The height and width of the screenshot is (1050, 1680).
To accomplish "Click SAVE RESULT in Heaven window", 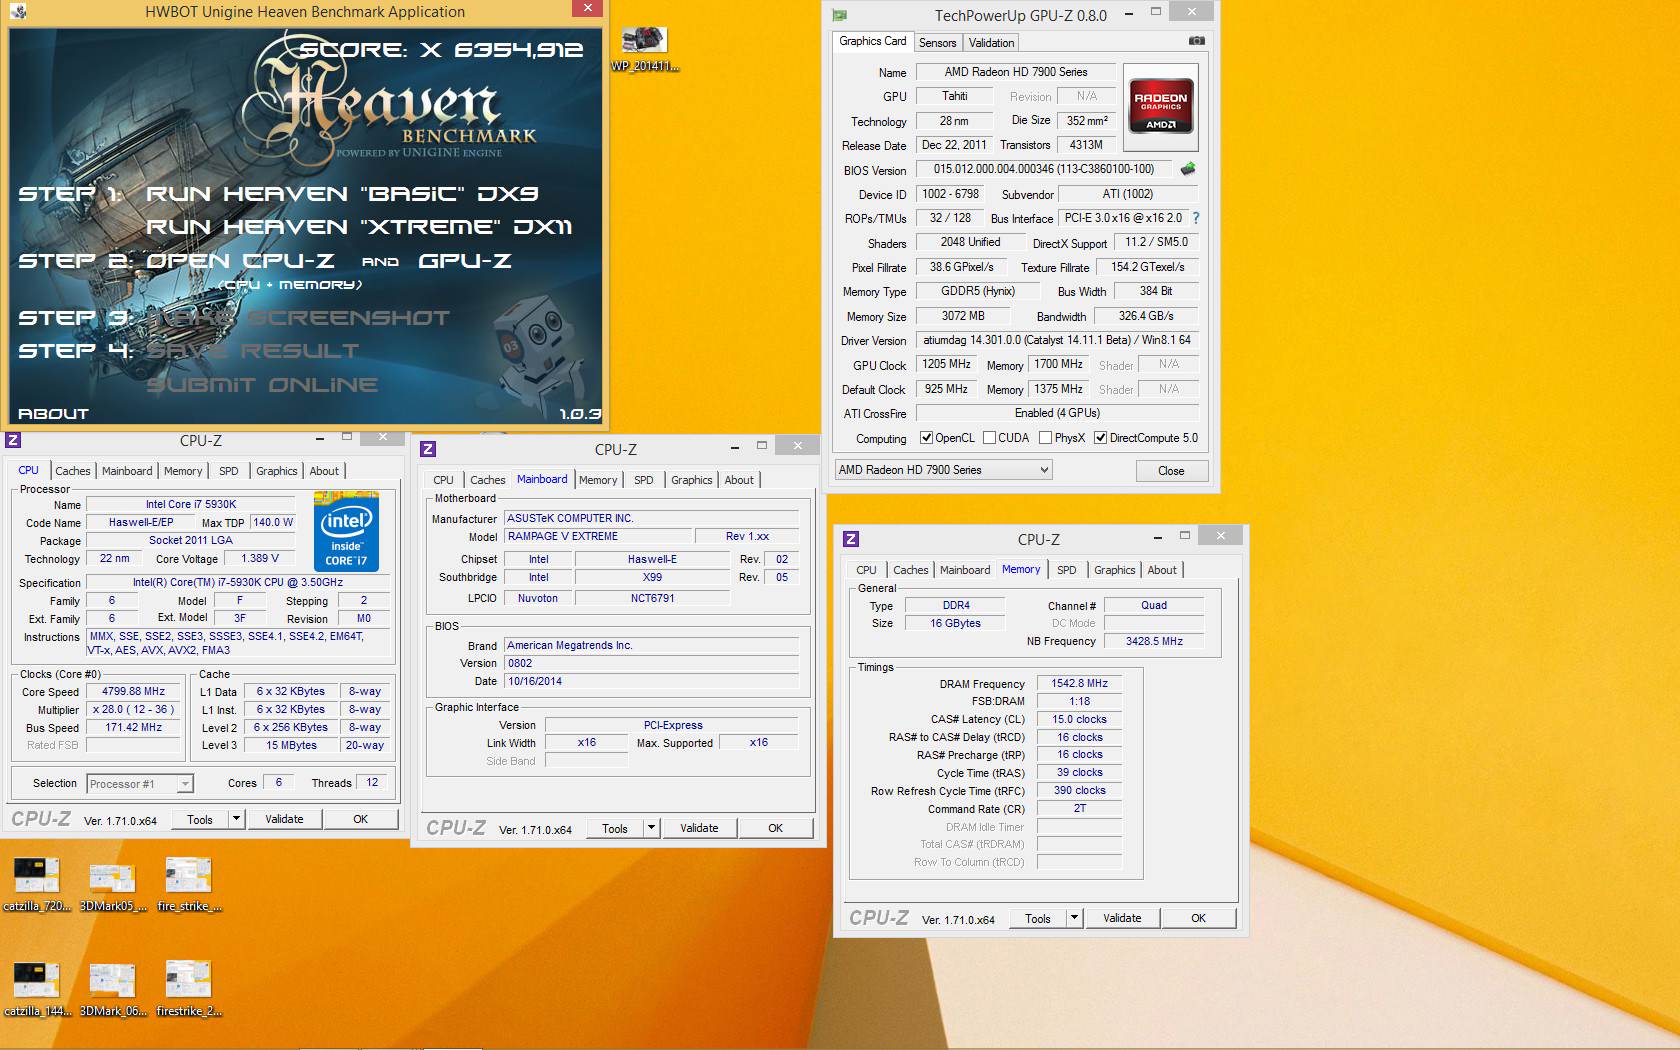I will tap(252, 351).
